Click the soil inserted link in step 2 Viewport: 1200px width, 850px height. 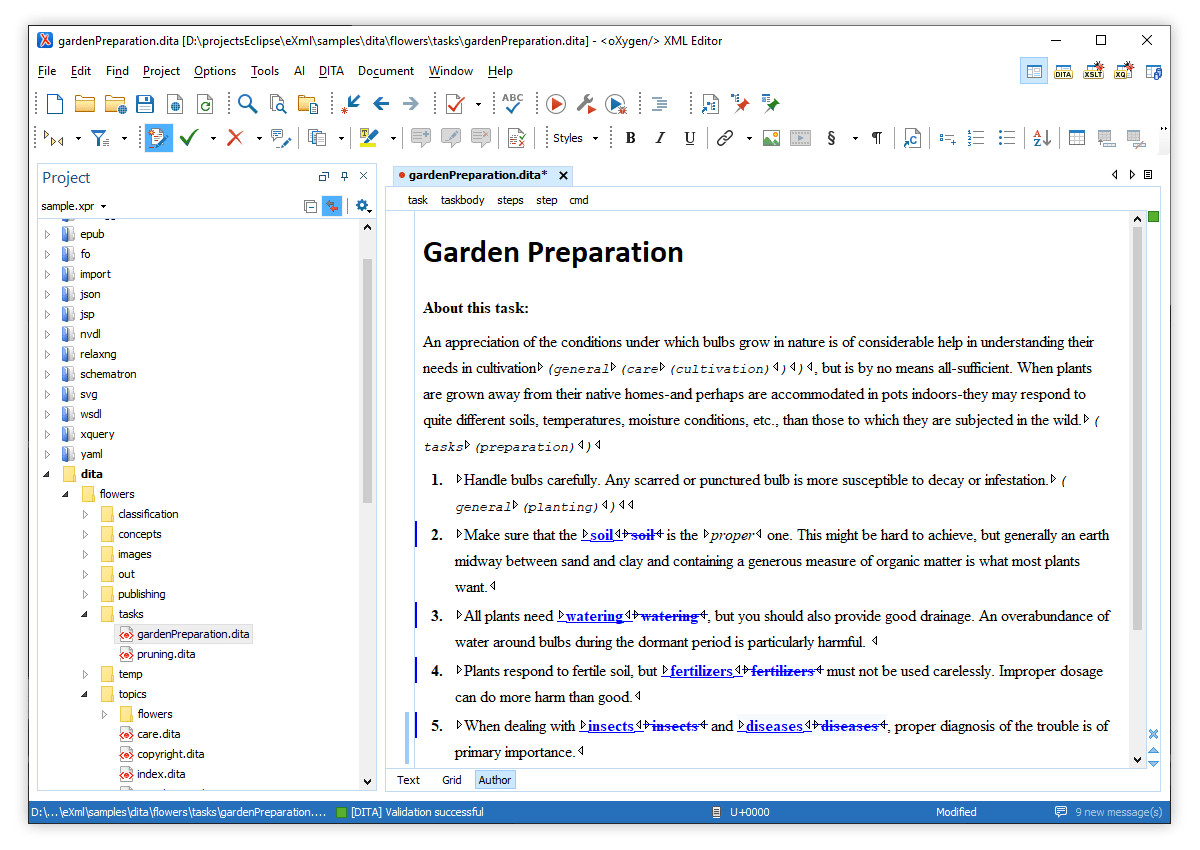(601, 535)
